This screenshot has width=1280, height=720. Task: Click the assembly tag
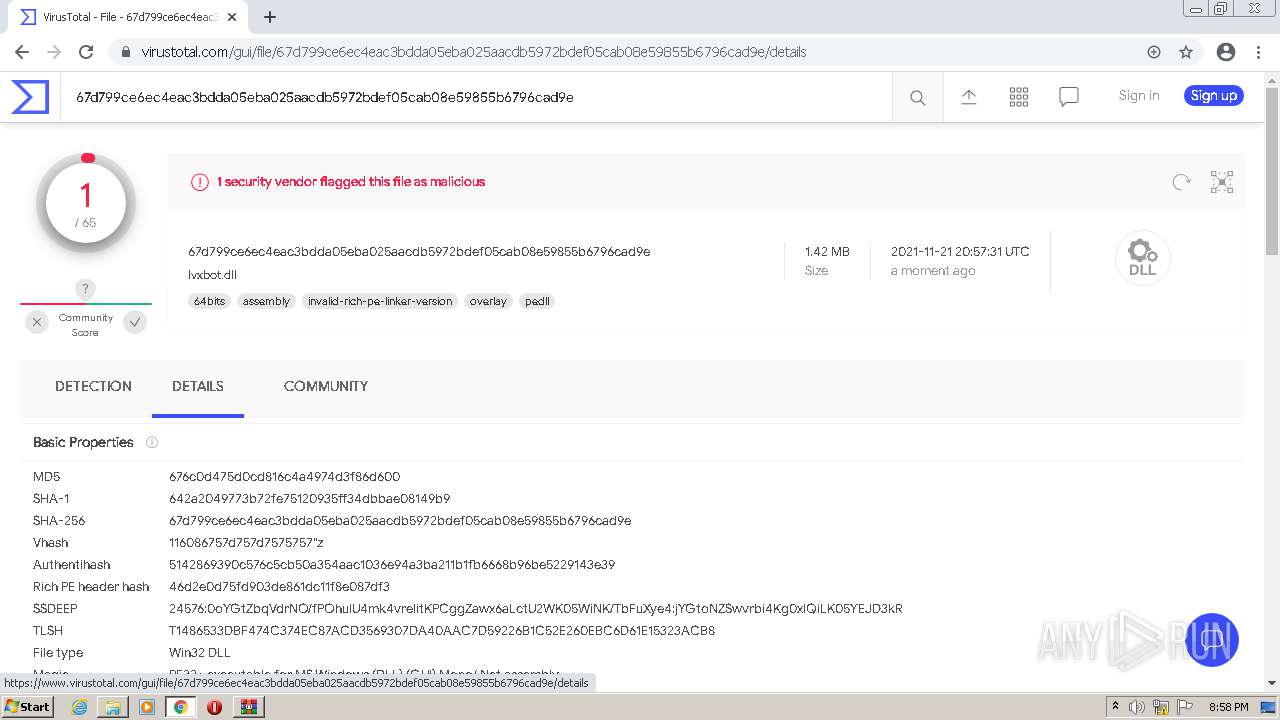(x=267, y=301)
